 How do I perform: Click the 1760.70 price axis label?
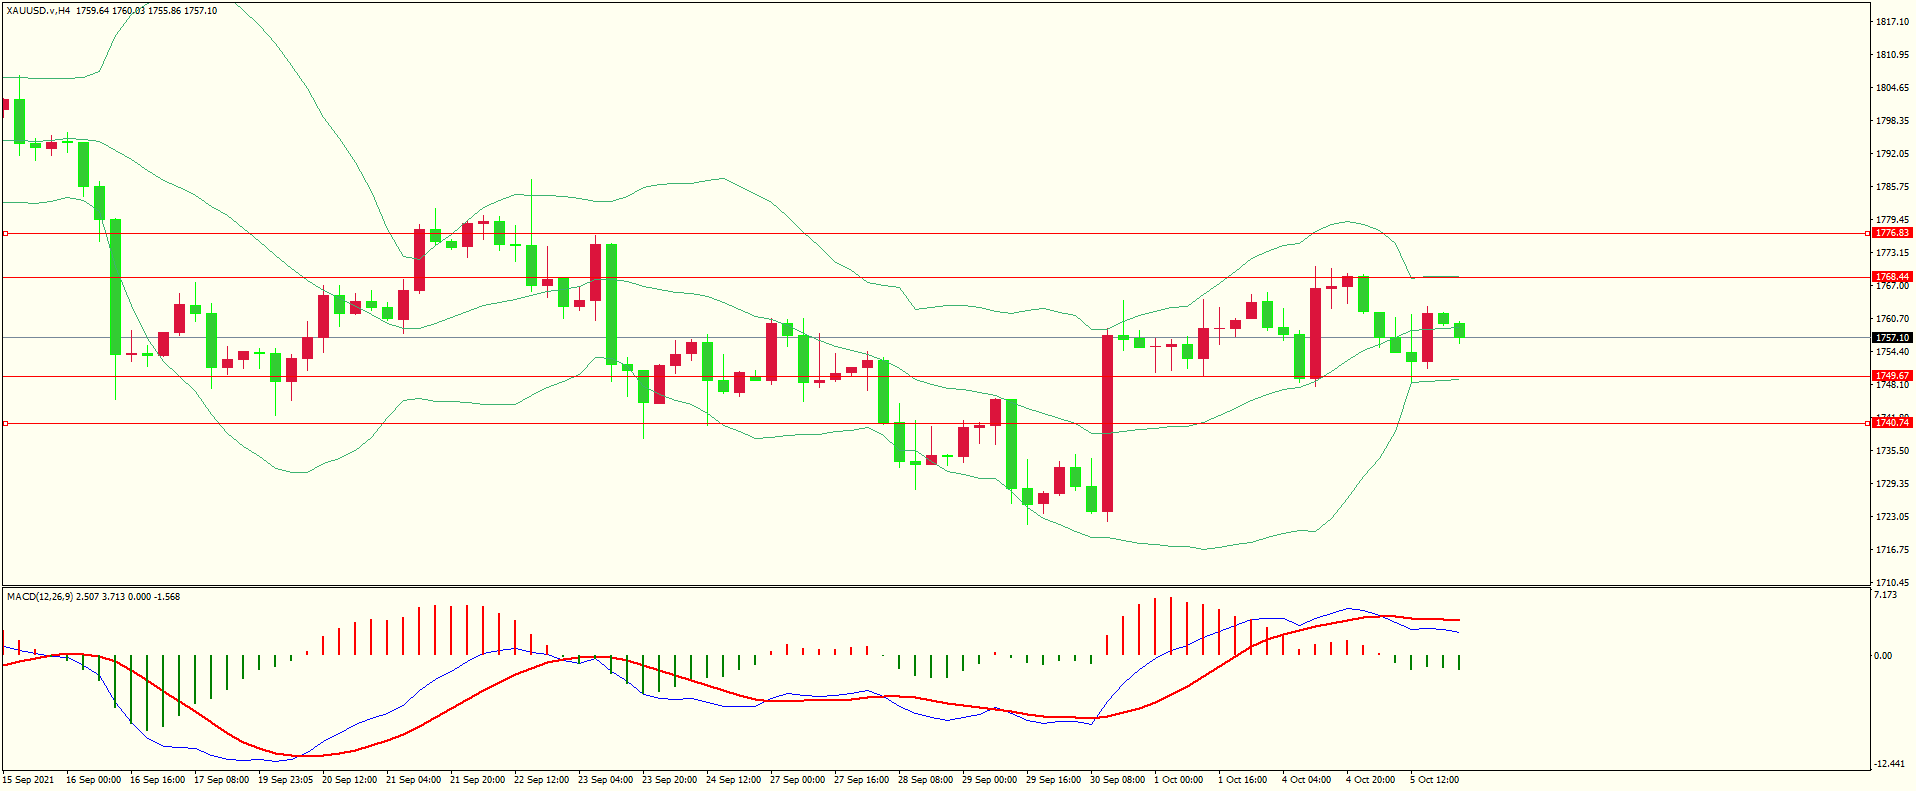pyautogui.click(x=1893, y=319)
